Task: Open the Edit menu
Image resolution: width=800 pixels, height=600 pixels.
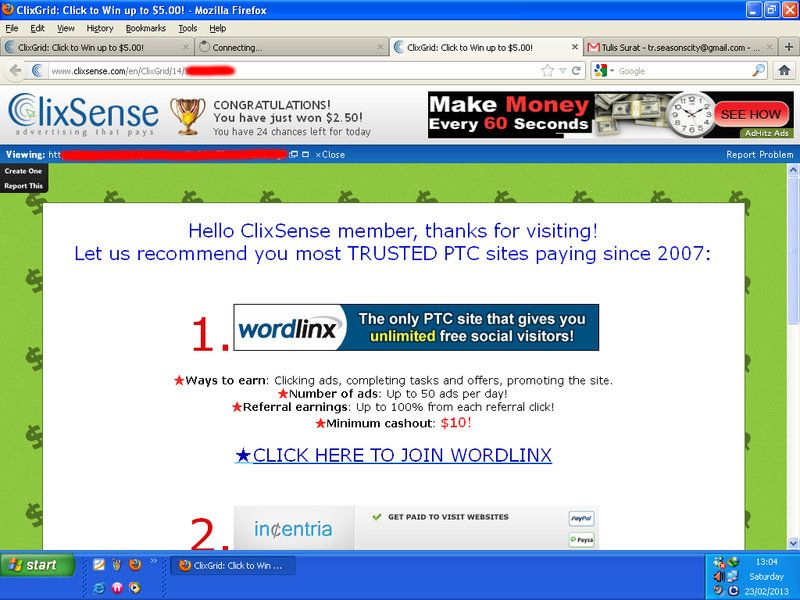Action: (x=37, y=28)
